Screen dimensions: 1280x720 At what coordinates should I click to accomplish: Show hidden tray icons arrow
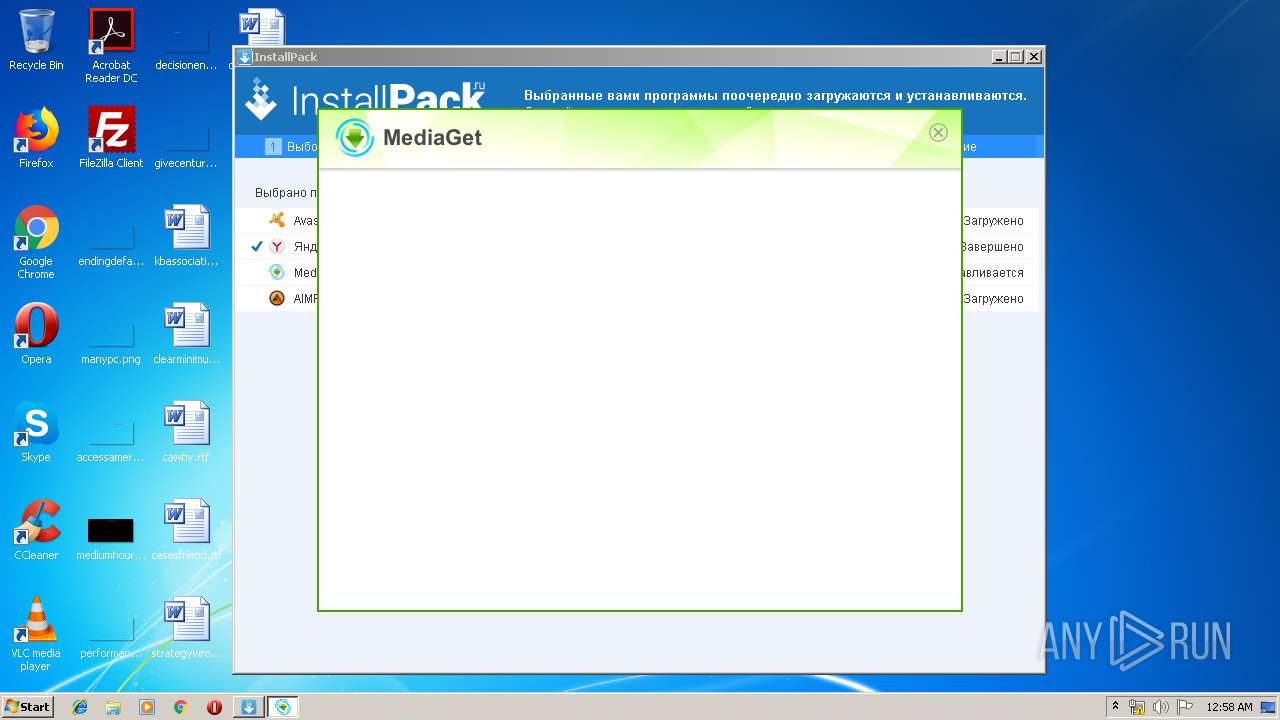(x=1116, y=707)
